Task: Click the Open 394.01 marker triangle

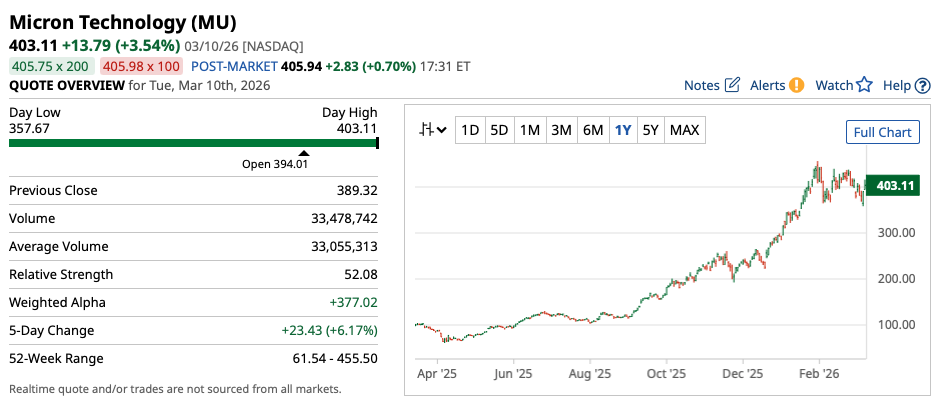Action: pos(304,153)
